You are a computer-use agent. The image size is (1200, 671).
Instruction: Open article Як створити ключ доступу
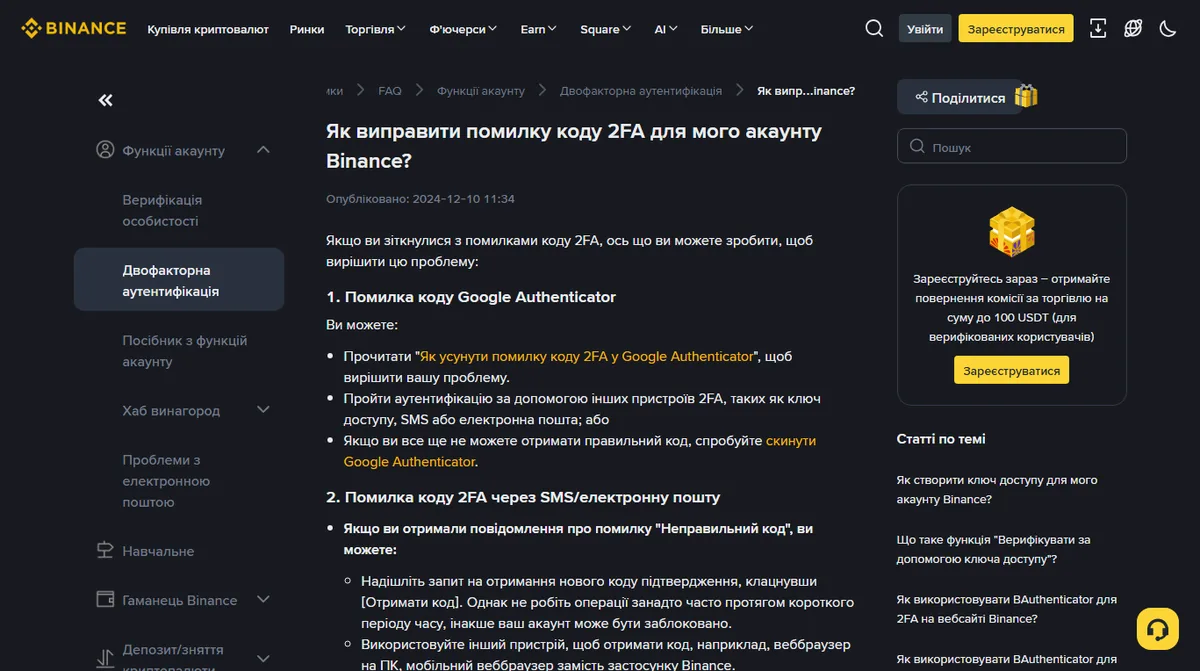(997, 490)
